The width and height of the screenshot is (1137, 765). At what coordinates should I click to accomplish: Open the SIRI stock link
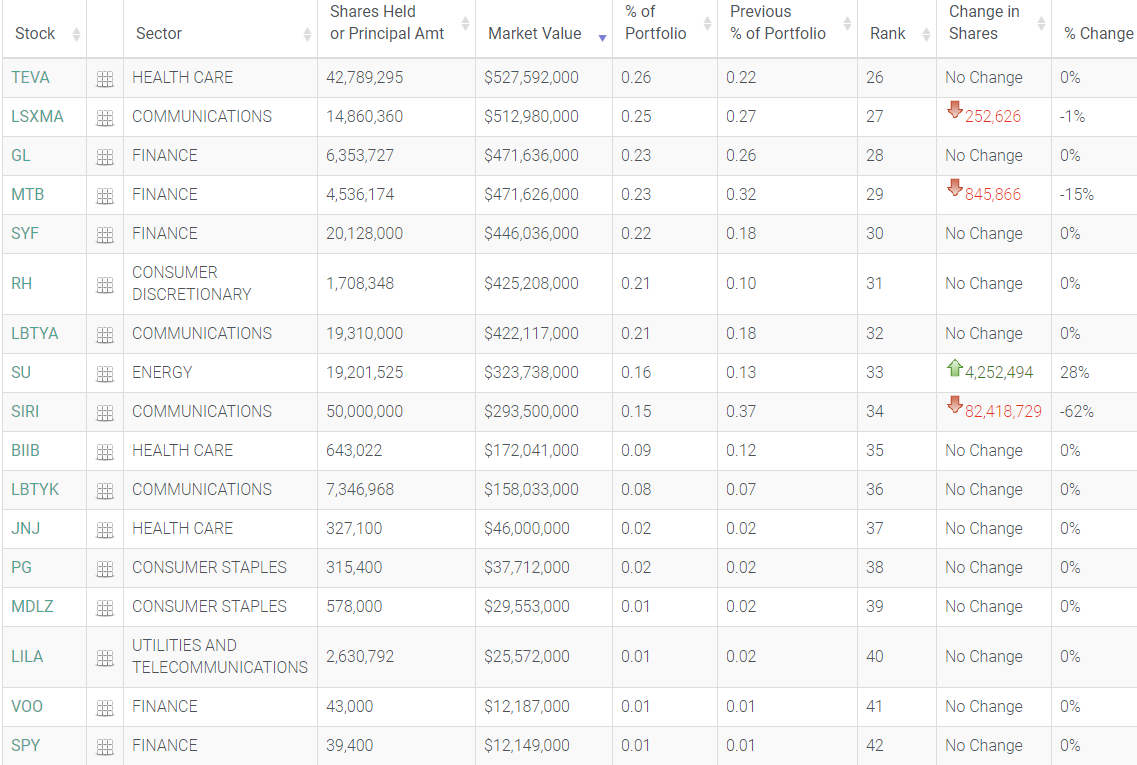(x=25, y=412)
